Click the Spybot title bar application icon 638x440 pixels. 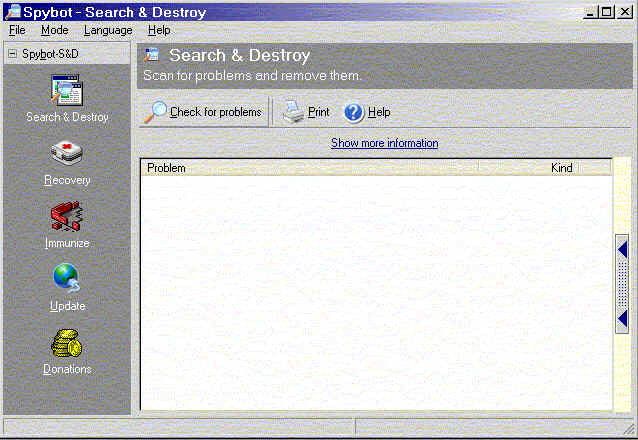coord(12,11)
